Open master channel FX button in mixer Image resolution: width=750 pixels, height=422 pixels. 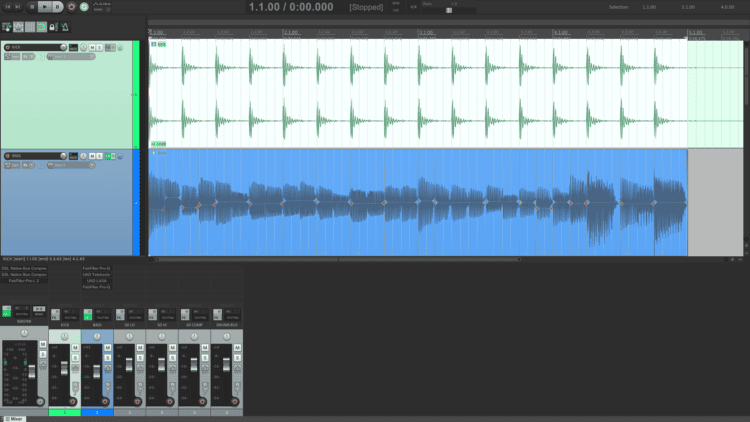pos(7,311)
